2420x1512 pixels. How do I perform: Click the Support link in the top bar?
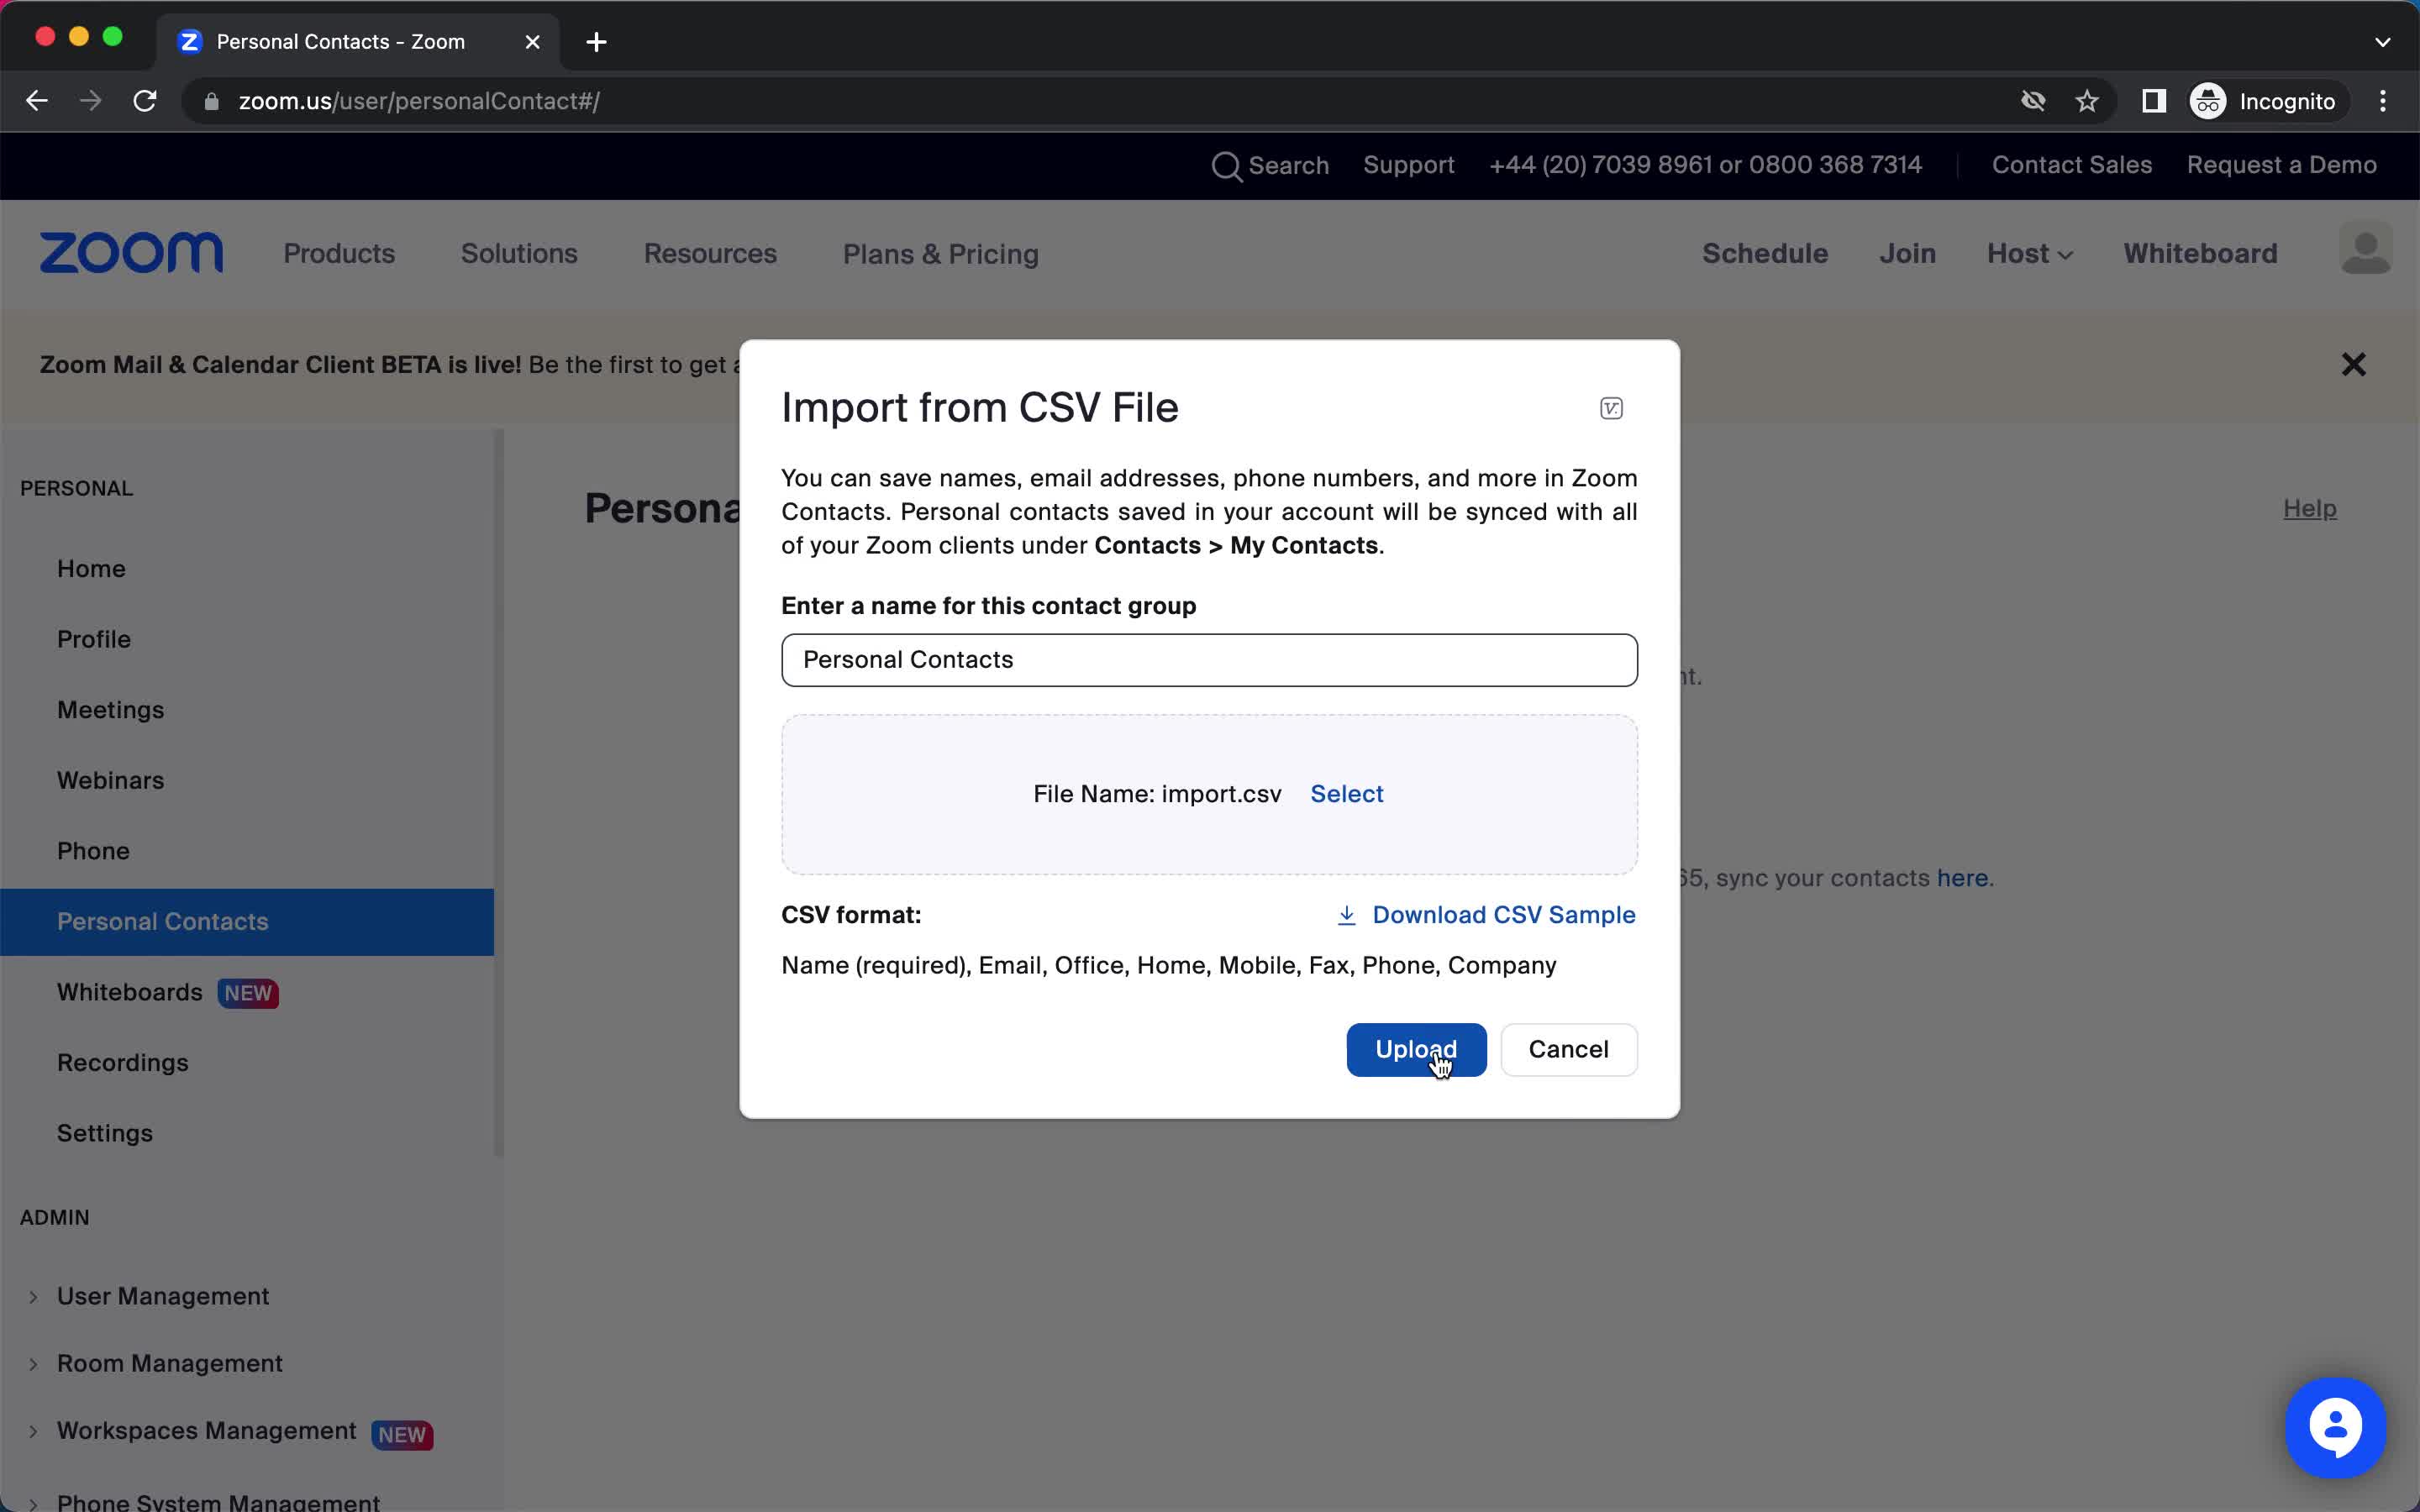click(x=1408, y=165)
